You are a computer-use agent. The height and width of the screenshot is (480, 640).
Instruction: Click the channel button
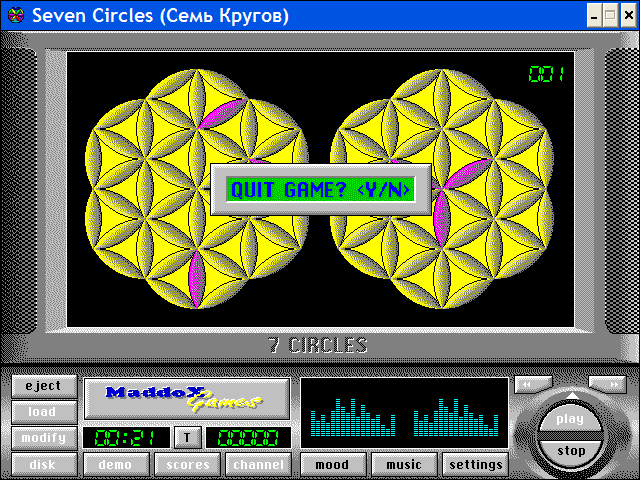(258, 464)
